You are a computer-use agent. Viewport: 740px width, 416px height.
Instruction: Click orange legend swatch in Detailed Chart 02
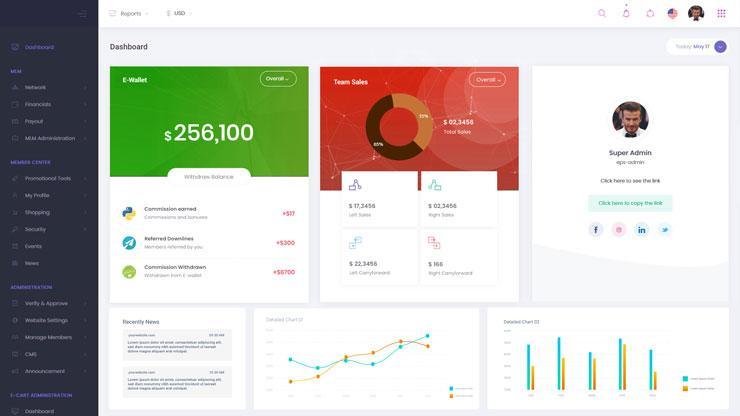(x=685, y=389)
